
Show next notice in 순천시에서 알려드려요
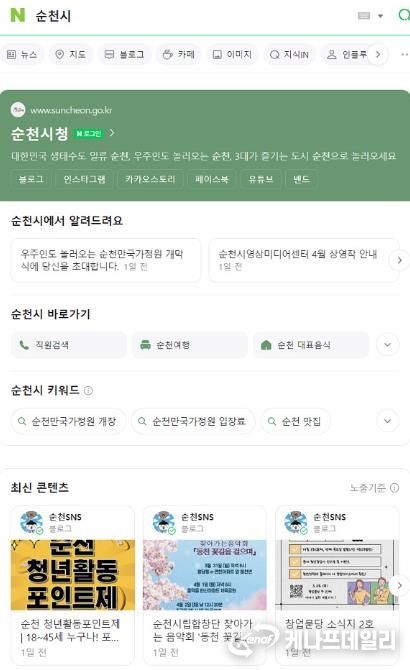[x=399, y=260]
